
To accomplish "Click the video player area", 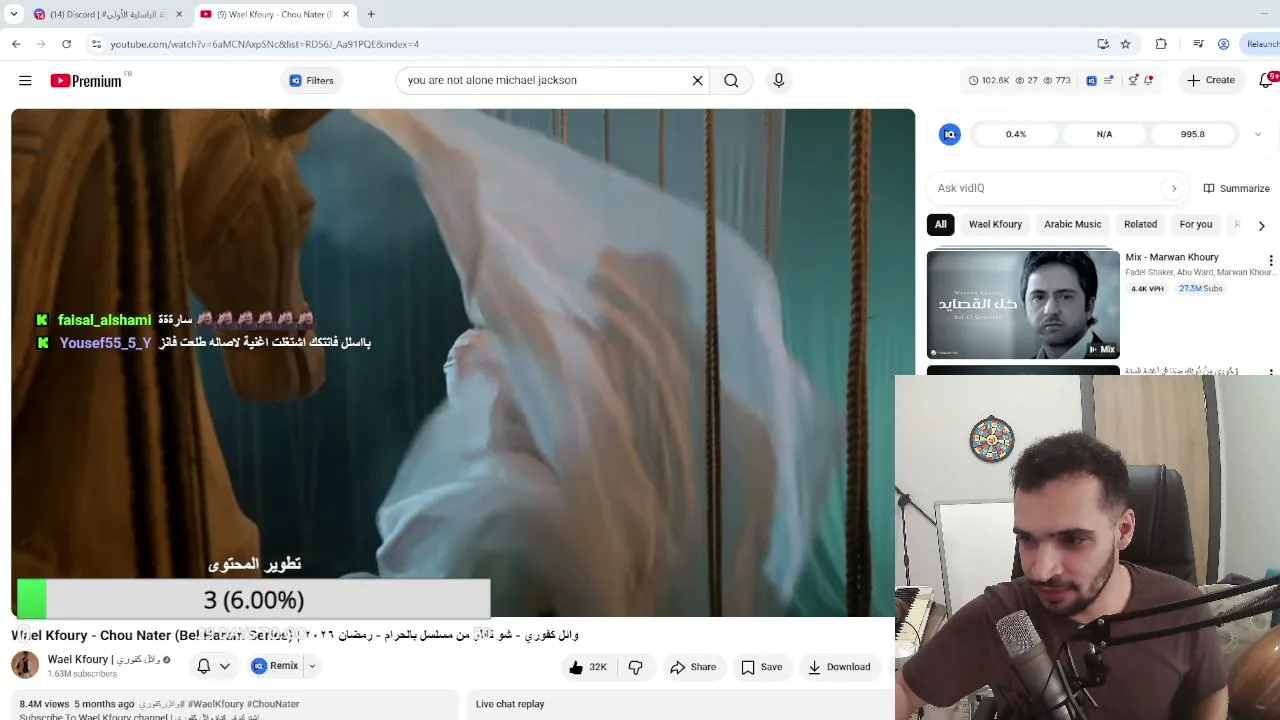I will [x=463, y=363].
